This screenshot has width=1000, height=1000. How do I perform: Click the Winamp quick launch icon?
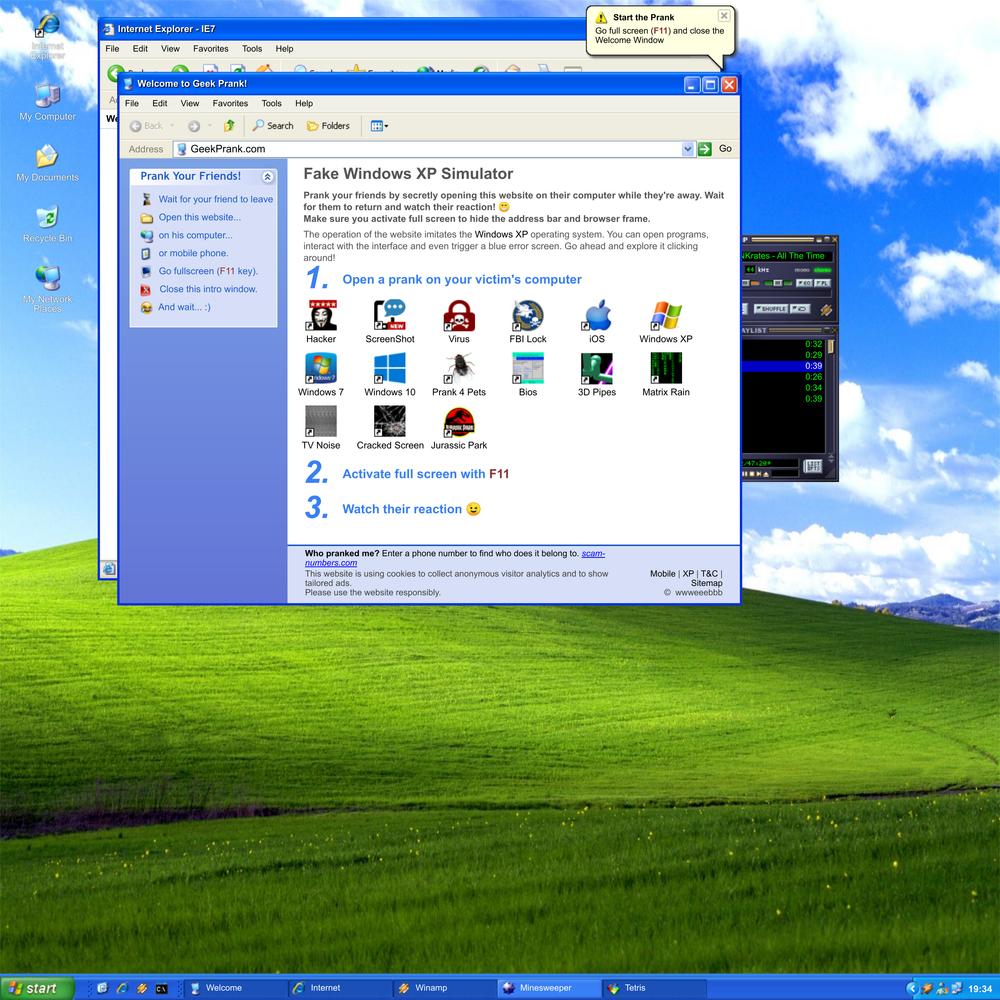(142, 989)
